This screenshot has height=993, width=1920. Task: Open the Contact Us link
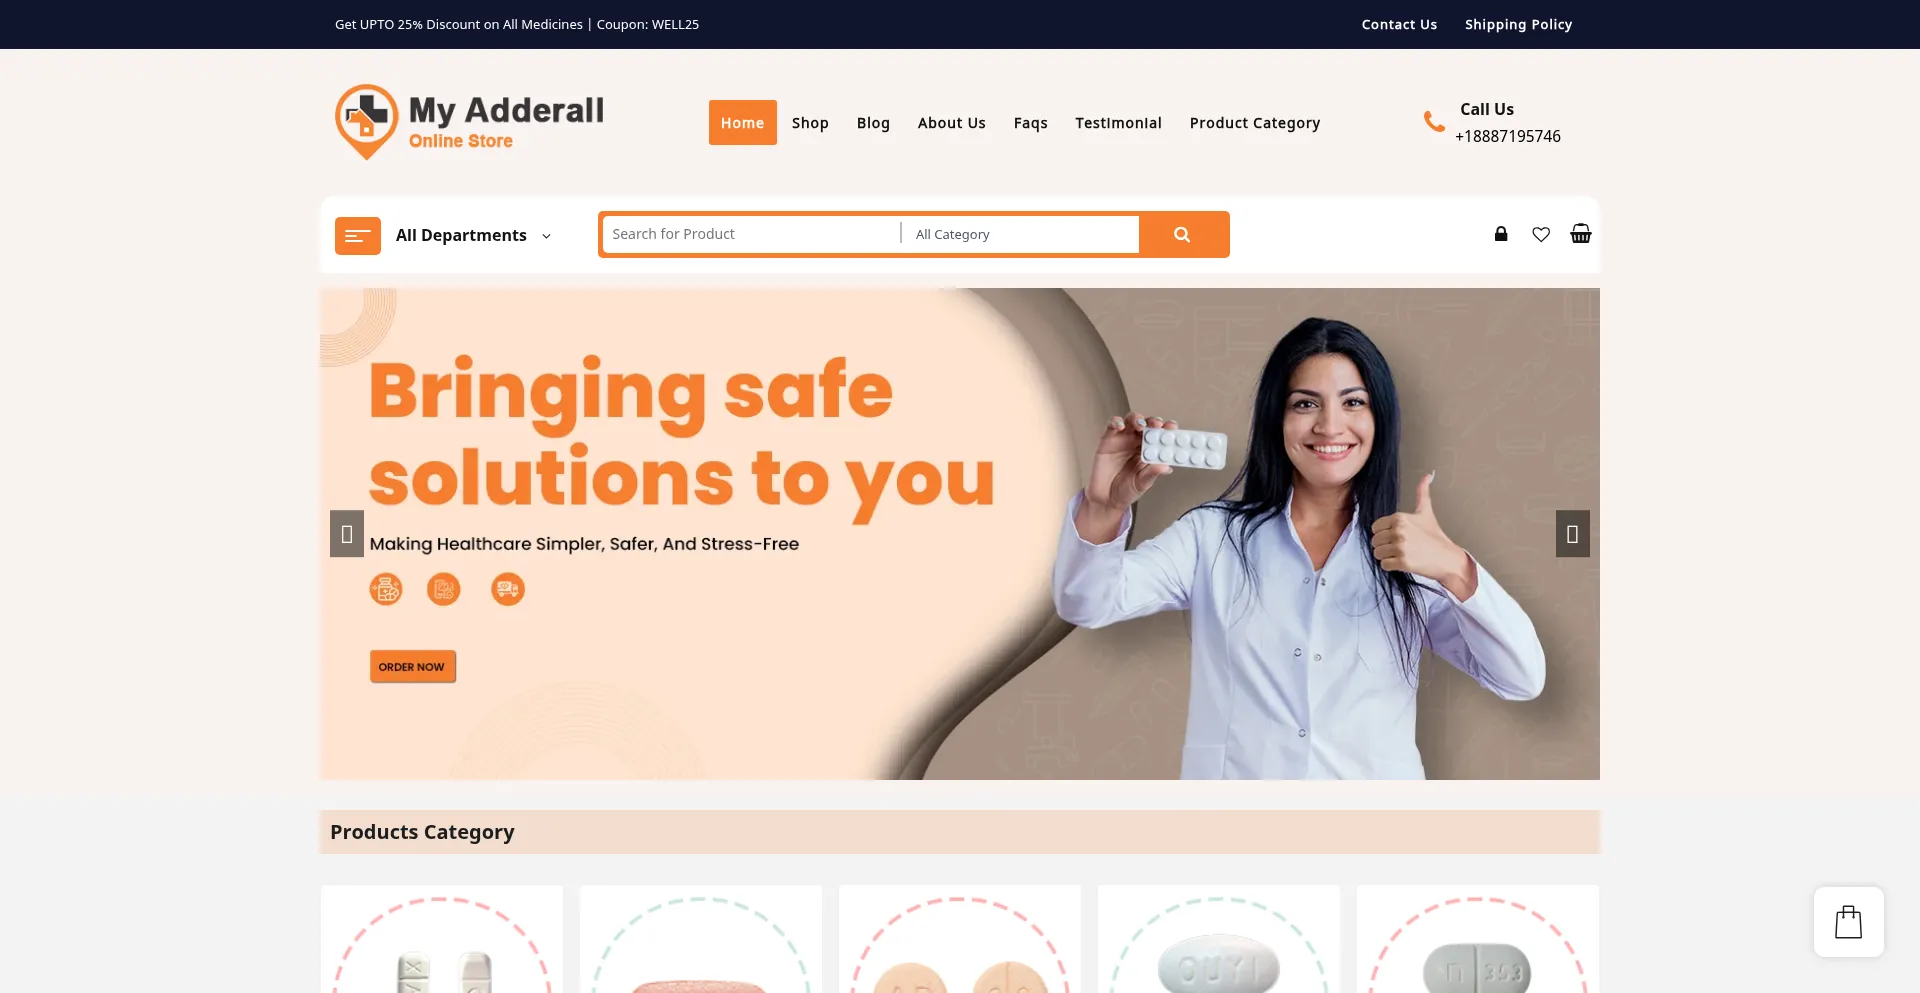(1399, 24)
